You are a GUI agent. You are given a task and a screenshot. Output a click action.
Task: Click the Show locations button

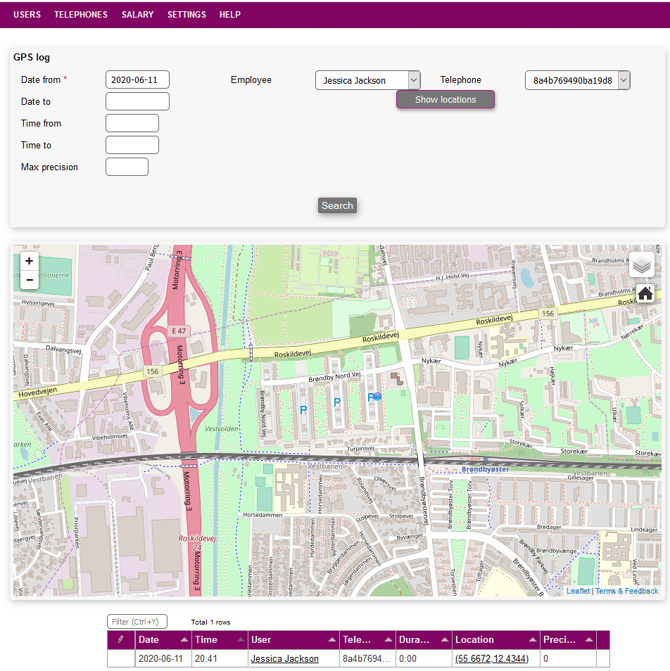445,100
